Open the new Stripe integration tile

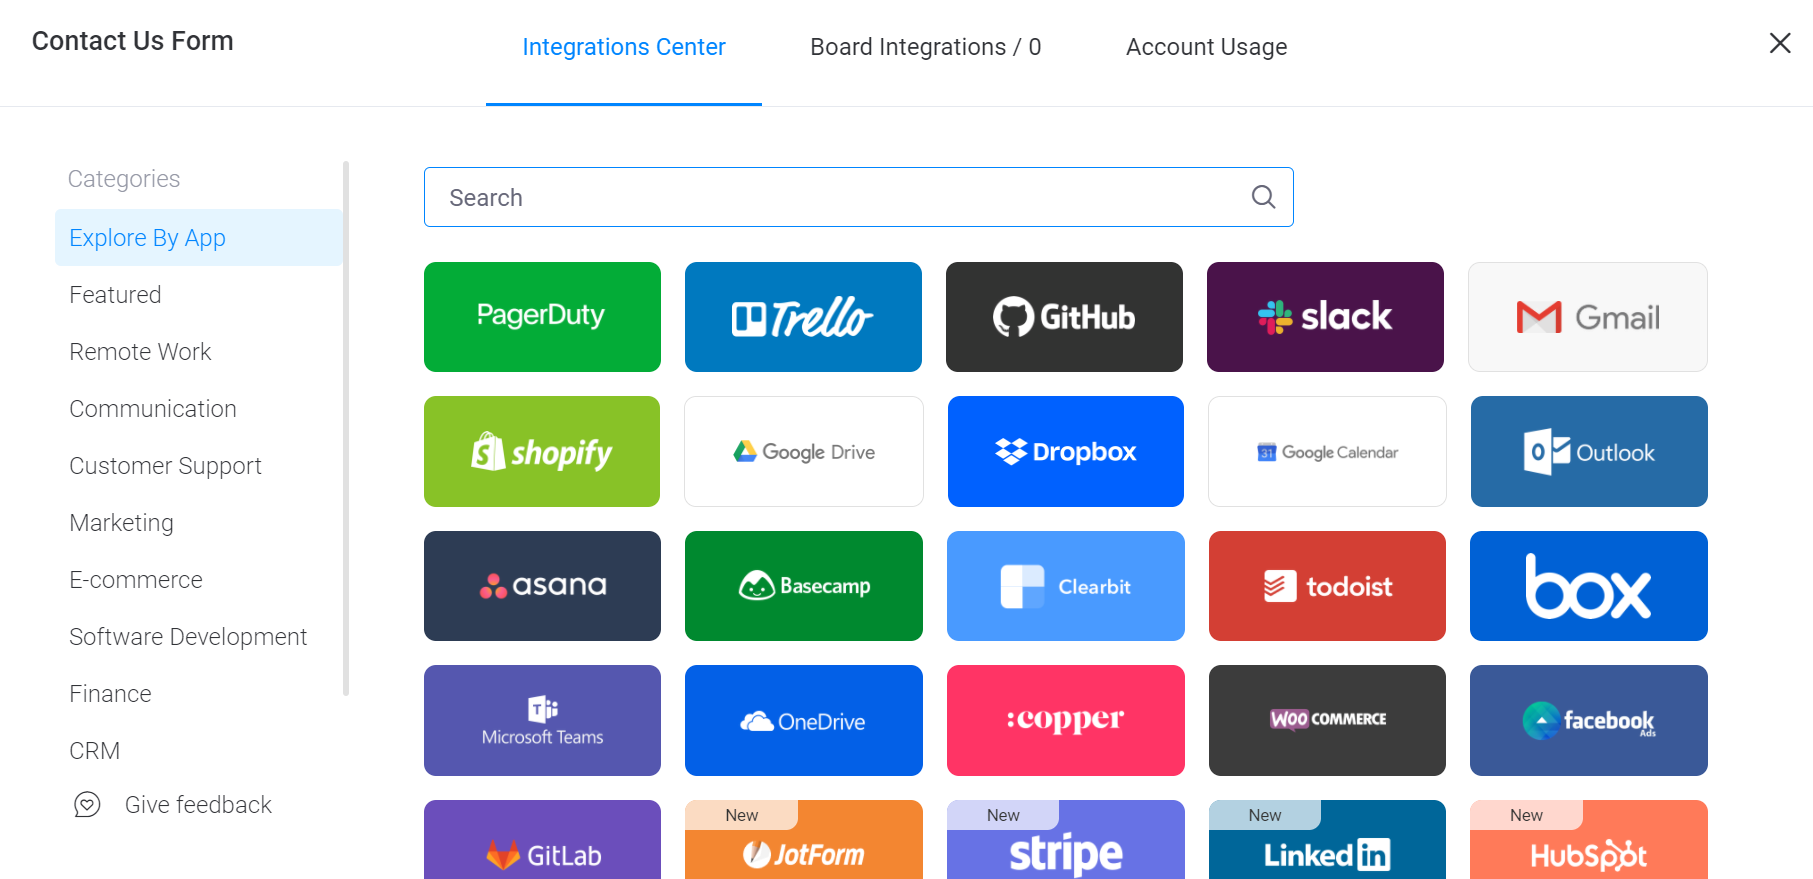[x=1066, y=840]
